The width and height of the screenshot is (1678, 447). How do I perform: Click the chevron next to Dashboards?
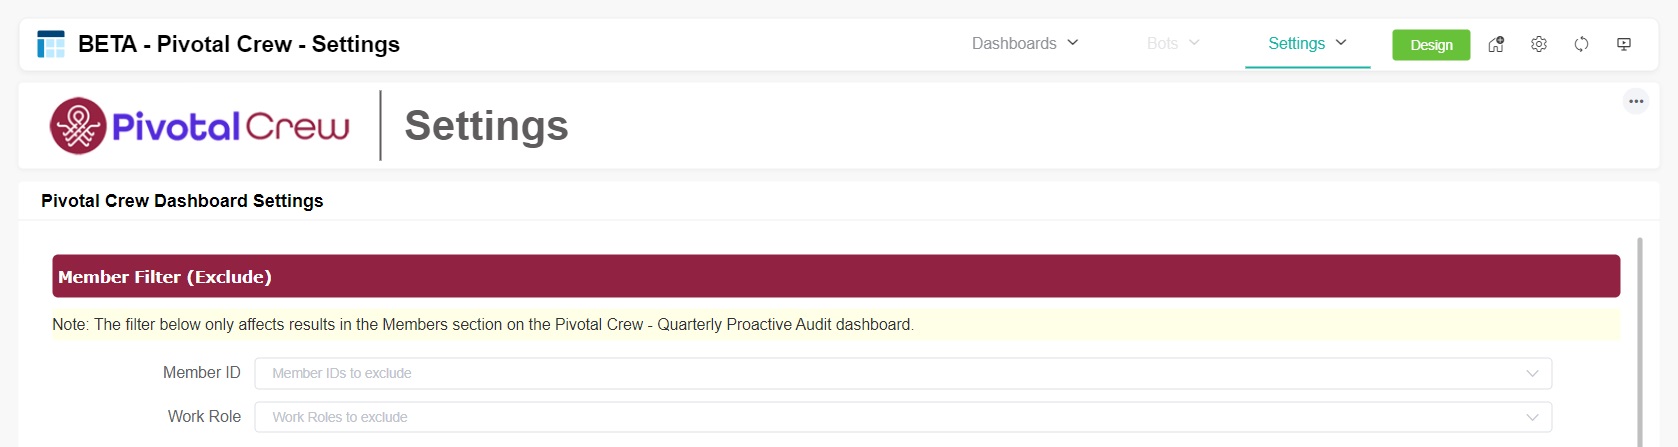tap(1073, 43)
